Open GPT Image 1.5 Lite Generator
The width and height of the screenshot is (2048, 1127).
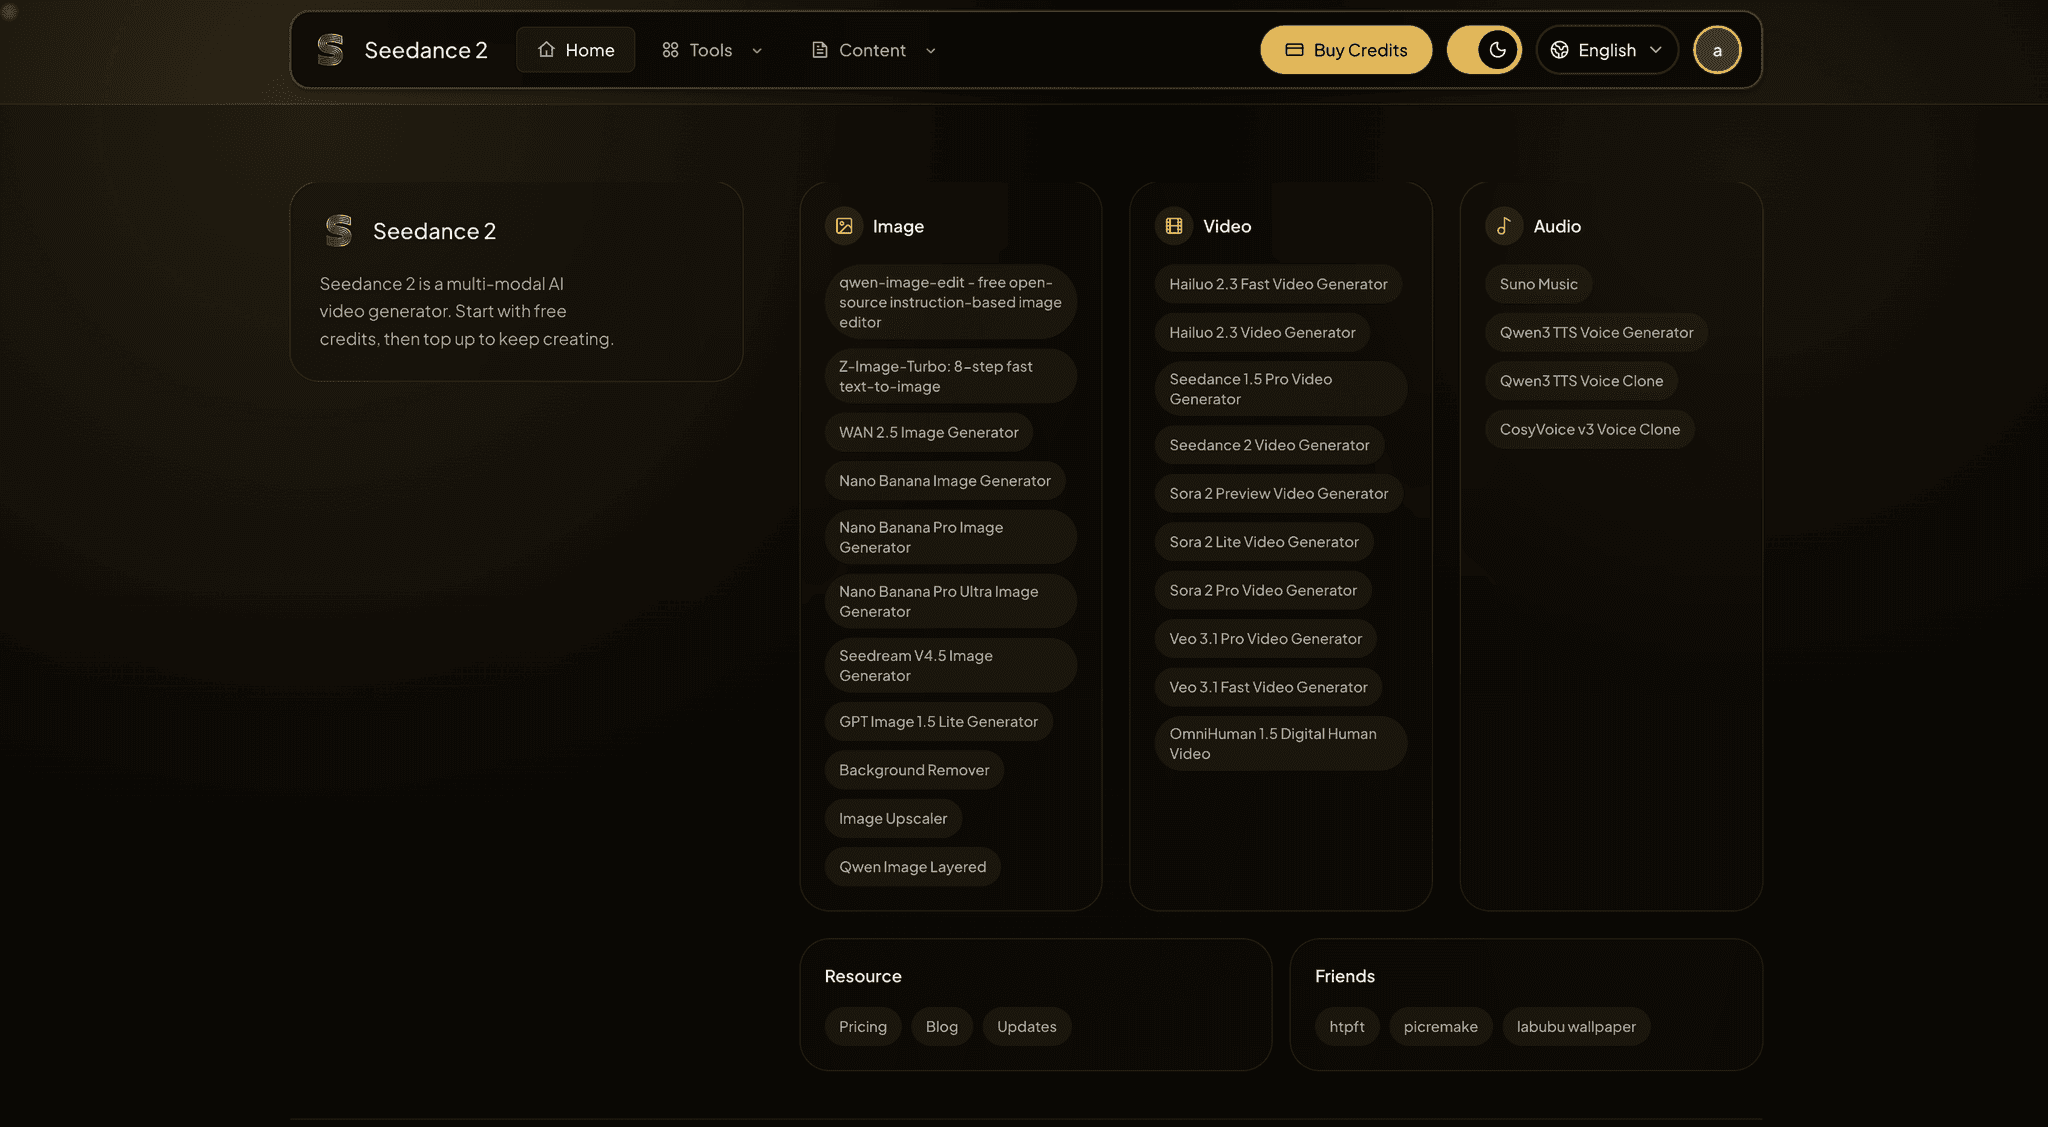(939, 722)
